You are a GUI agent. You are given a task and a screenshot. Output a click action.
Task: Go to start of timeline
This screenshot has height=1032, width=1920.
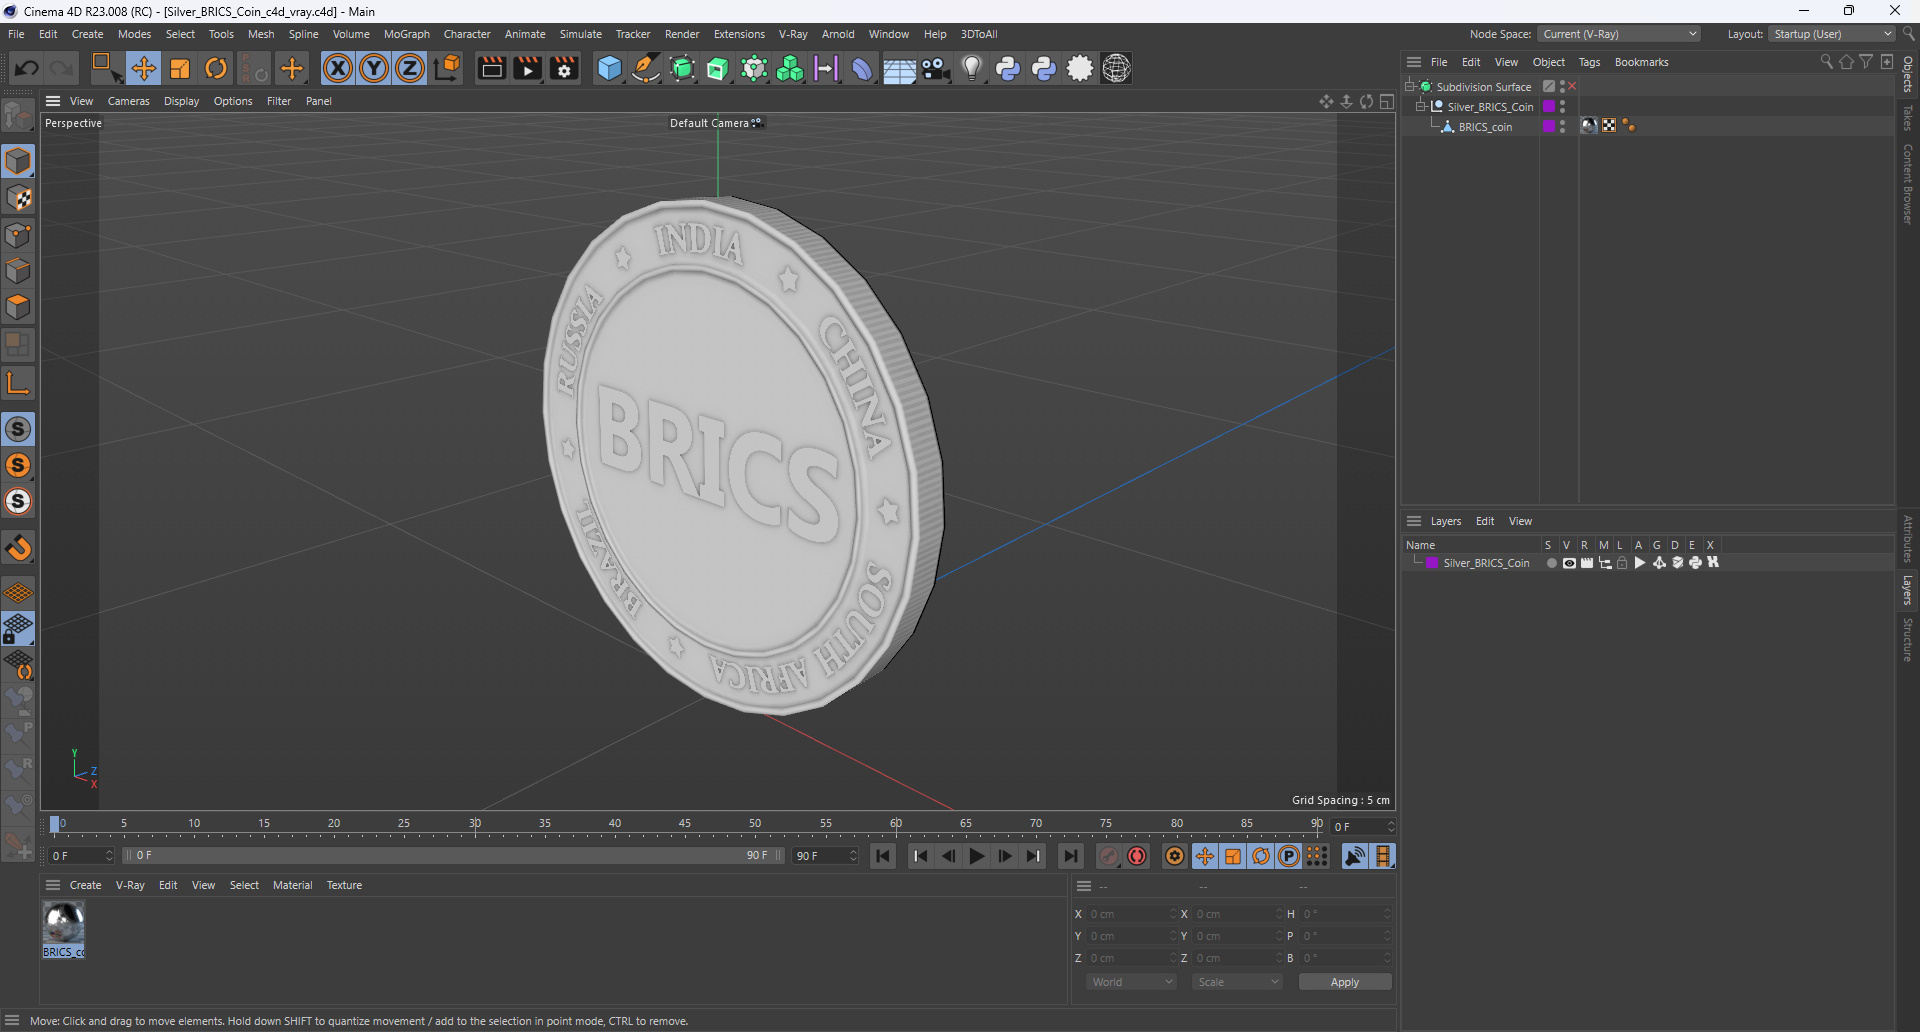[883, 856]
